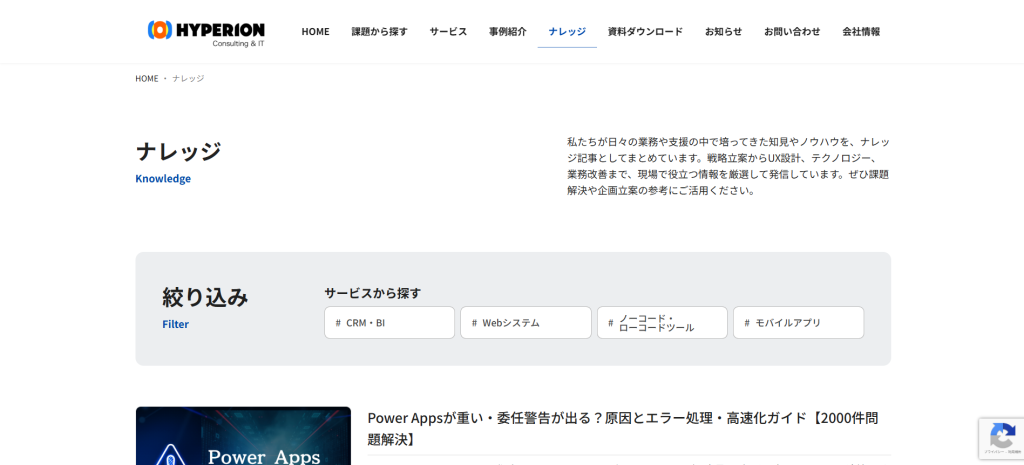Click the reCAPTCHA badge icon
The width and height of the screenshot is (1024, 465).
1001,436
